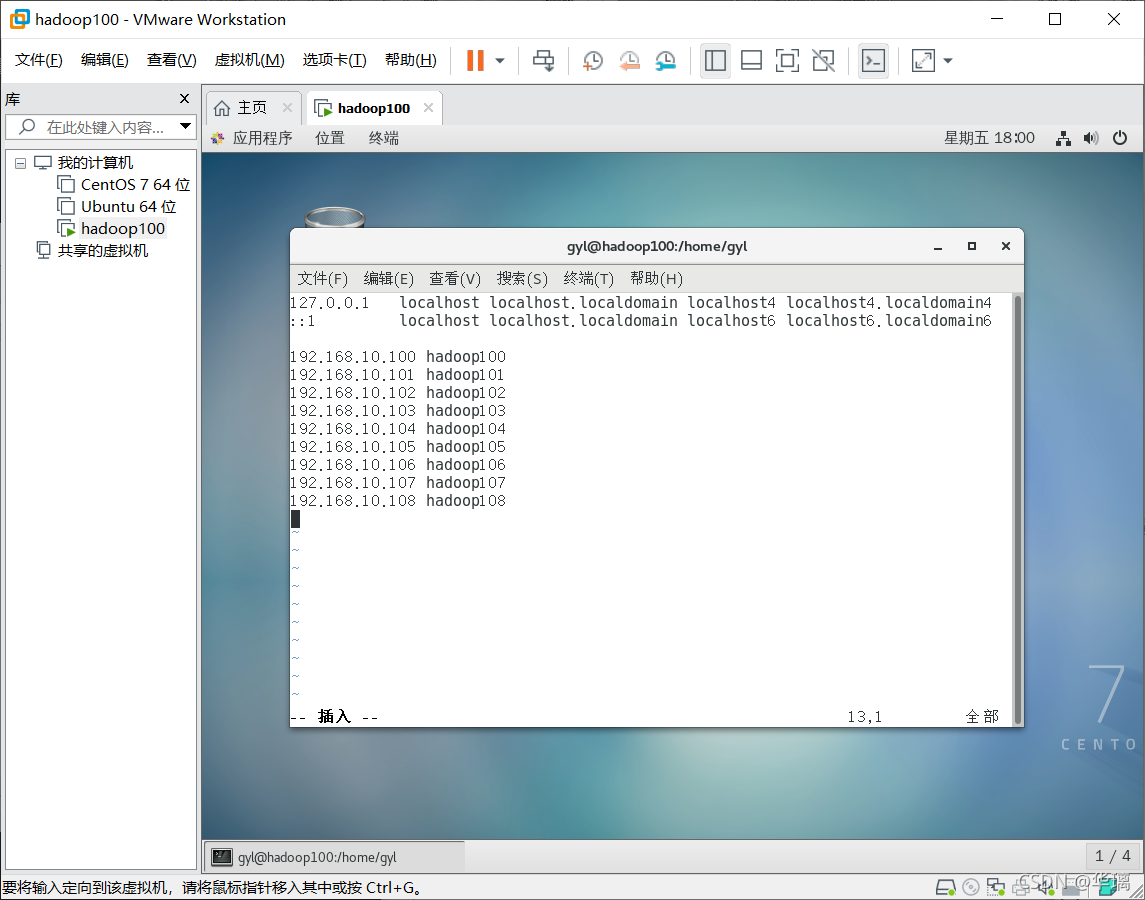
Task: Open the stretch display dropdown arrow
Action: point(948,61)
